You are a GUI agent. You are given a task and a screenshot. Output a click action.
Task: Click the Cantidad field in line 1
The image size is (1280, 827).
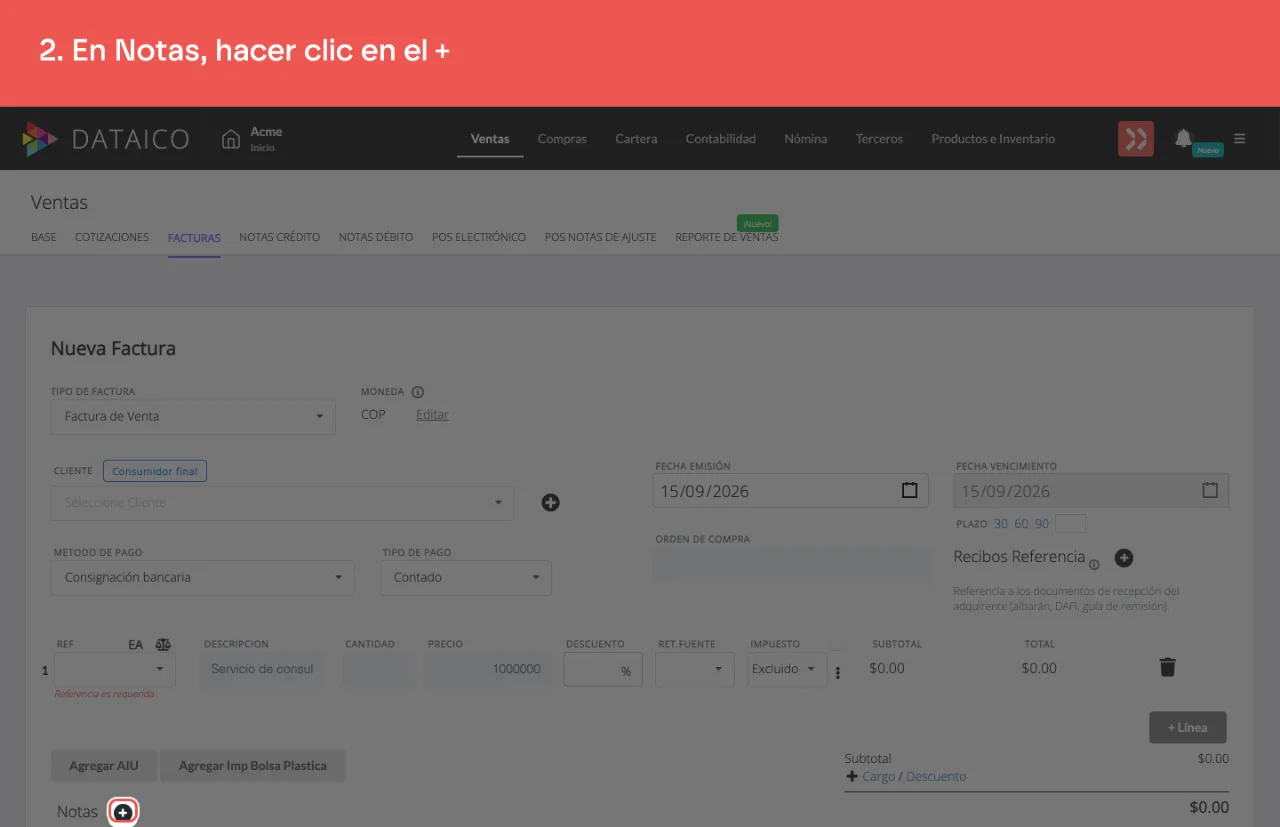coord(378,669)
